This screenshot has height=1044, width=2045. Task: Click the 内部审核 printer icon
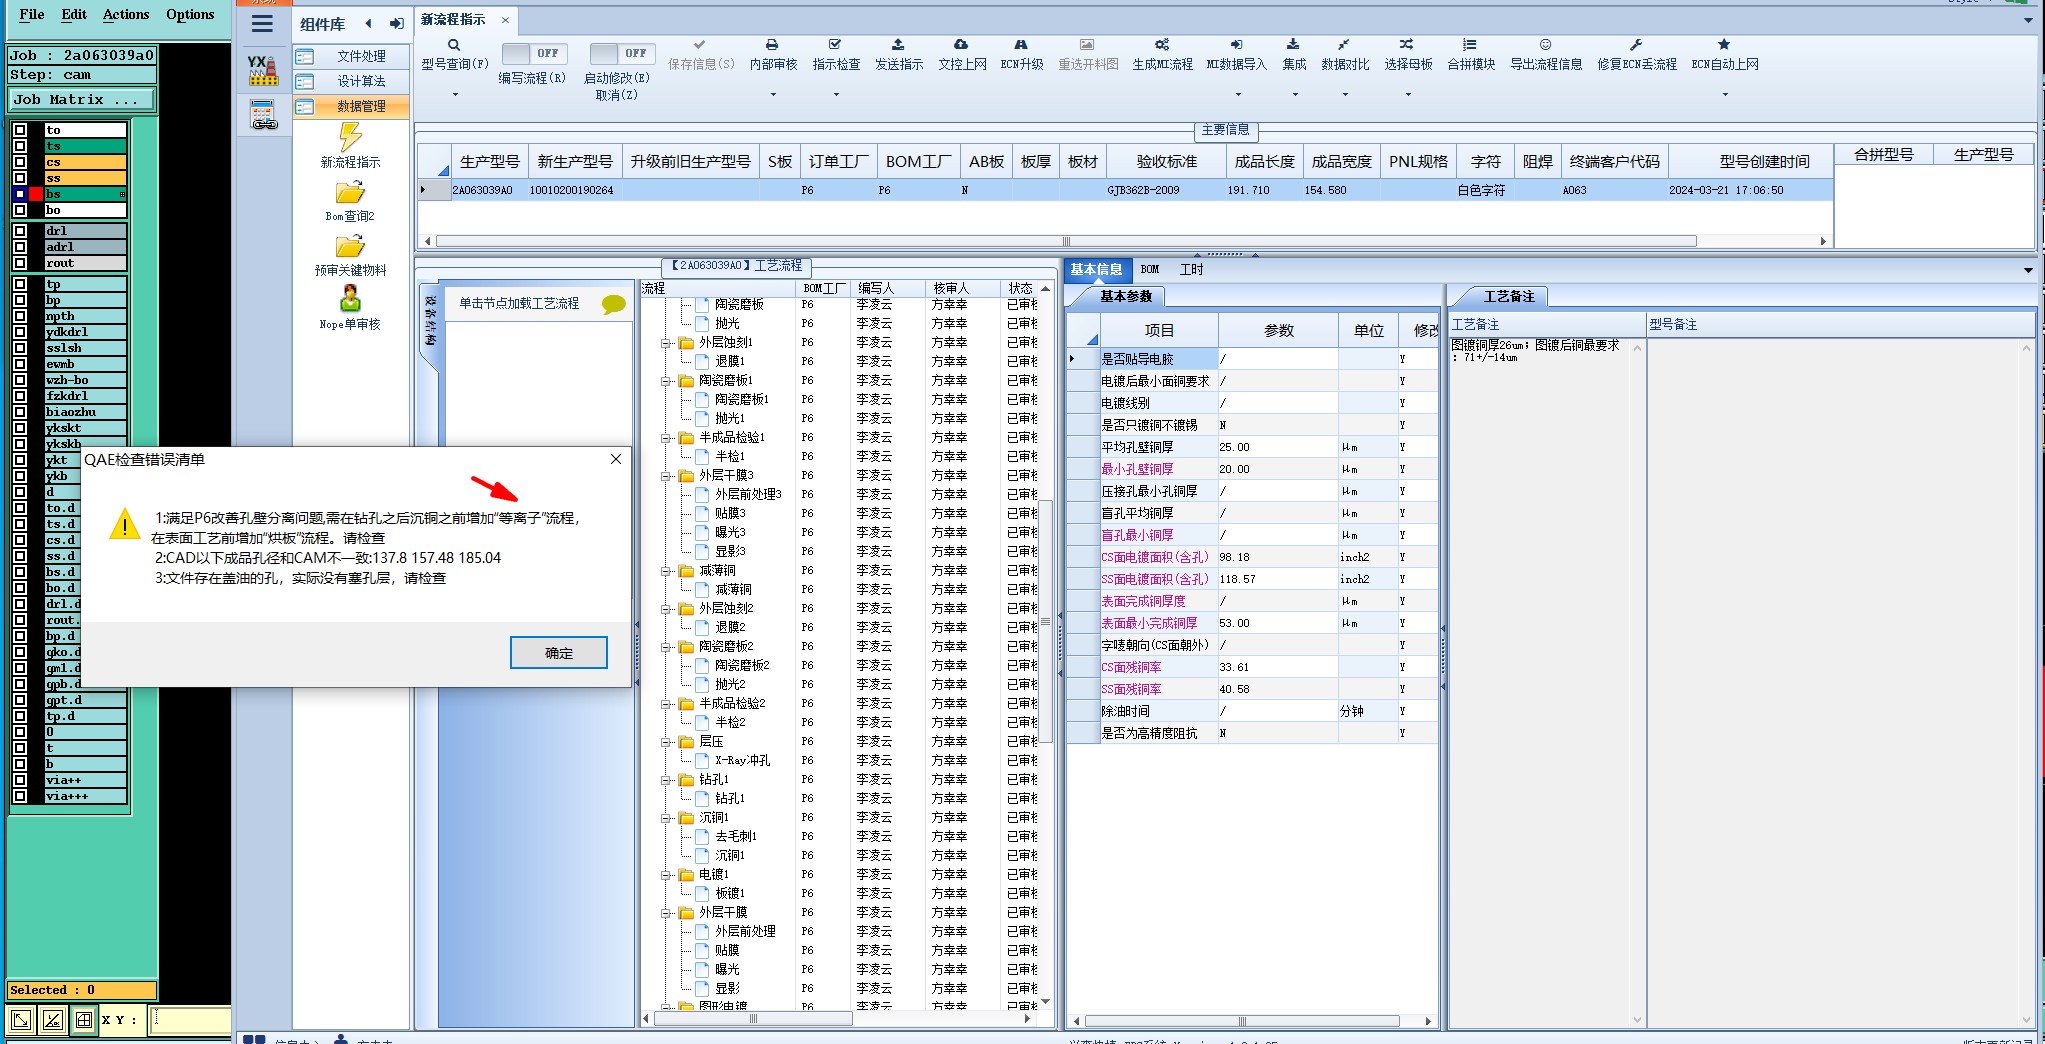[772, 45]
